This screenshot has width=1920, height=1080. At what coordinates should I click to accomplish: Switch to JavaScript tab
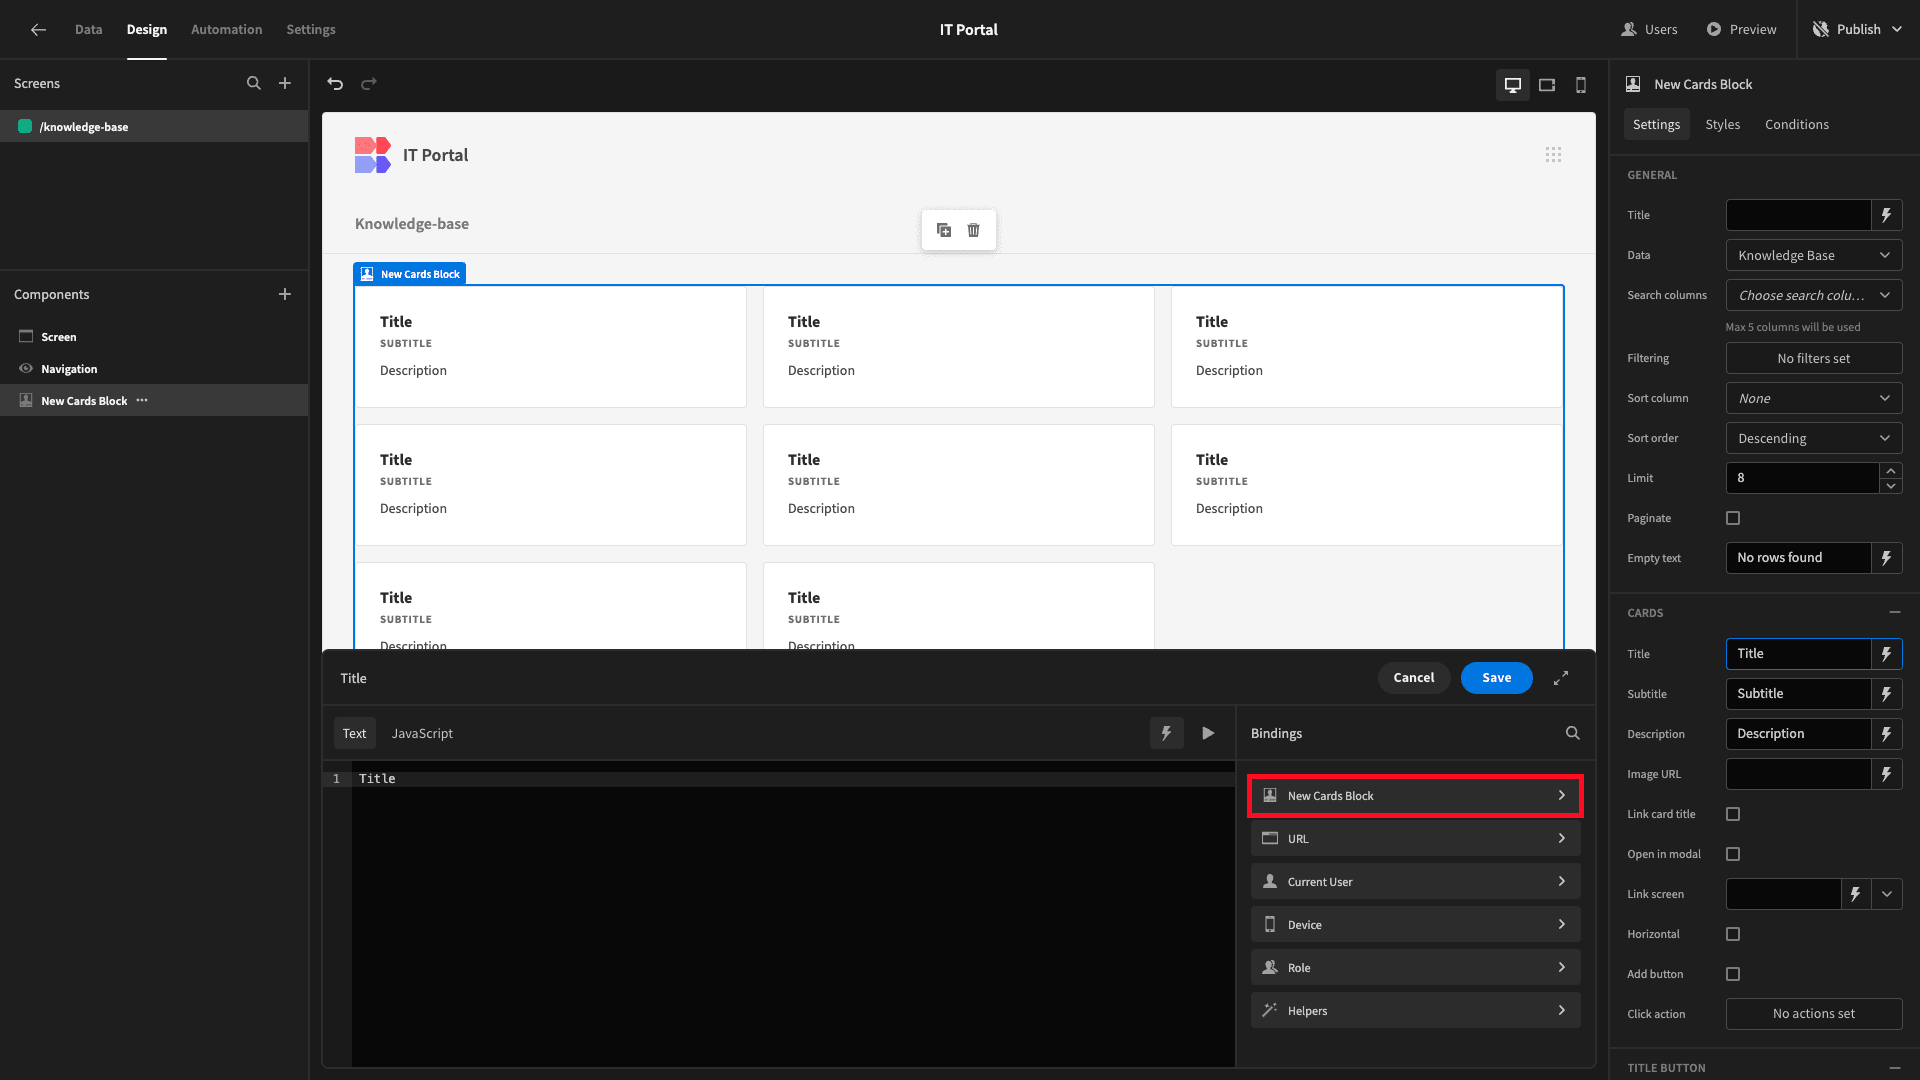pyautogui.click(x=422, y=733)
